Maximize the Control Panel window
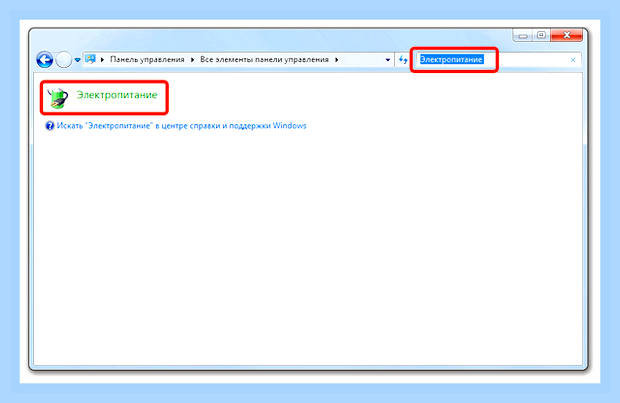Screen dimensions: 620x403 coord(541,35)
